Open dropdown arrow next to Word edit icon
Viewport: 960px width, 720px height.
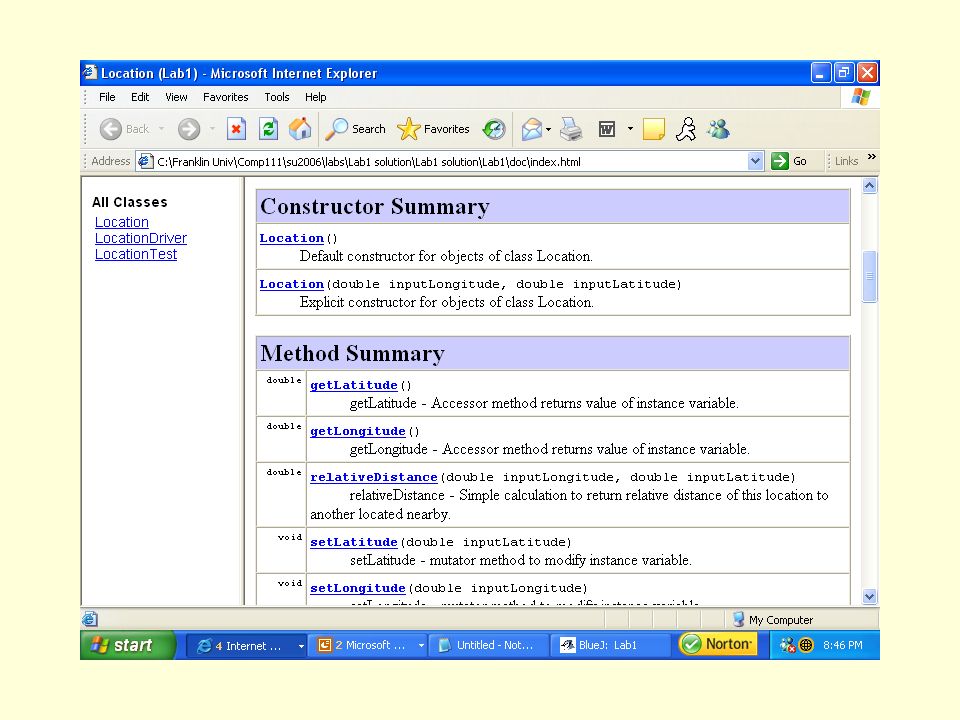[x=629, y=129]
